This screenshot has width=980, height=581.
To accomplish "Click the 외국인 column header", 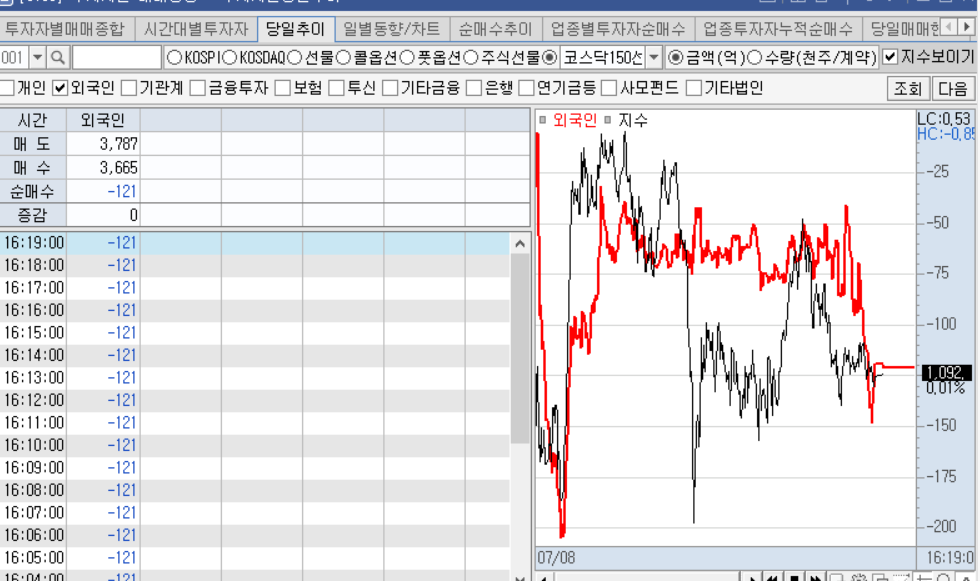I will 103,120.
